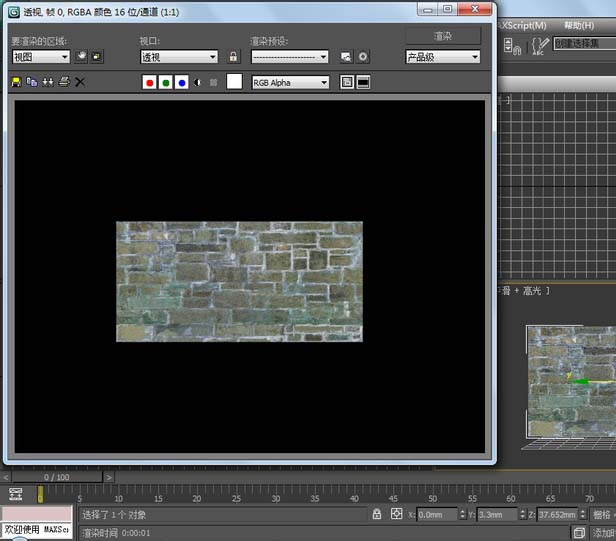Click the save image disk icon
The image size is (616, 541).
point(17,81)
